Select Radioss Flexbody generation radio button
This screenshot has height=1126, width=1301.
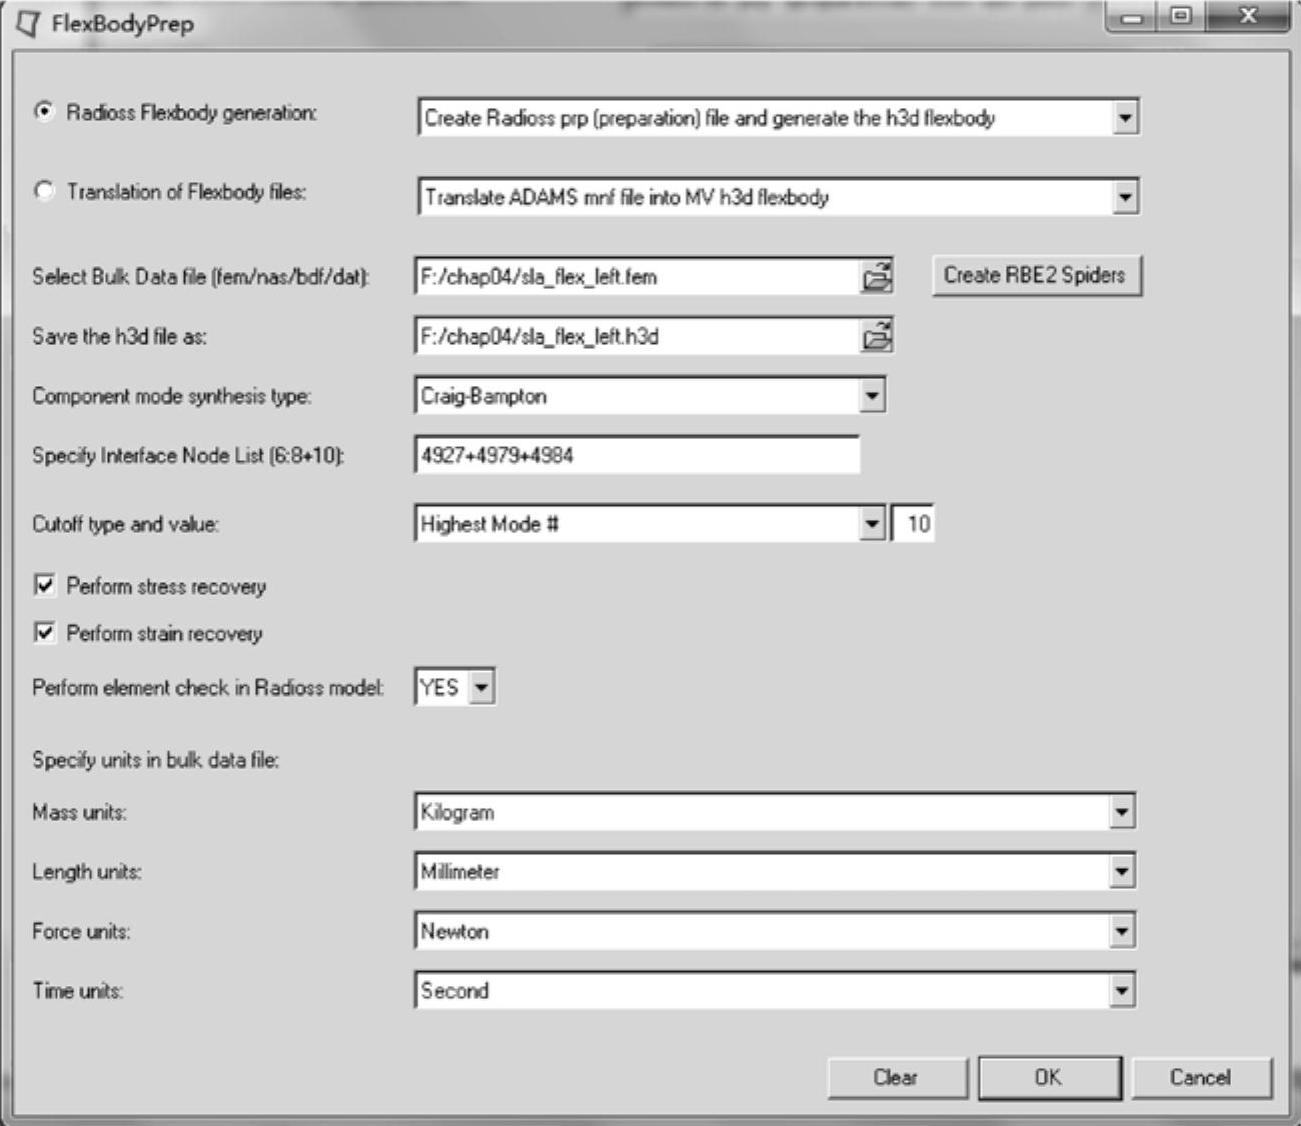coord(44,112)
